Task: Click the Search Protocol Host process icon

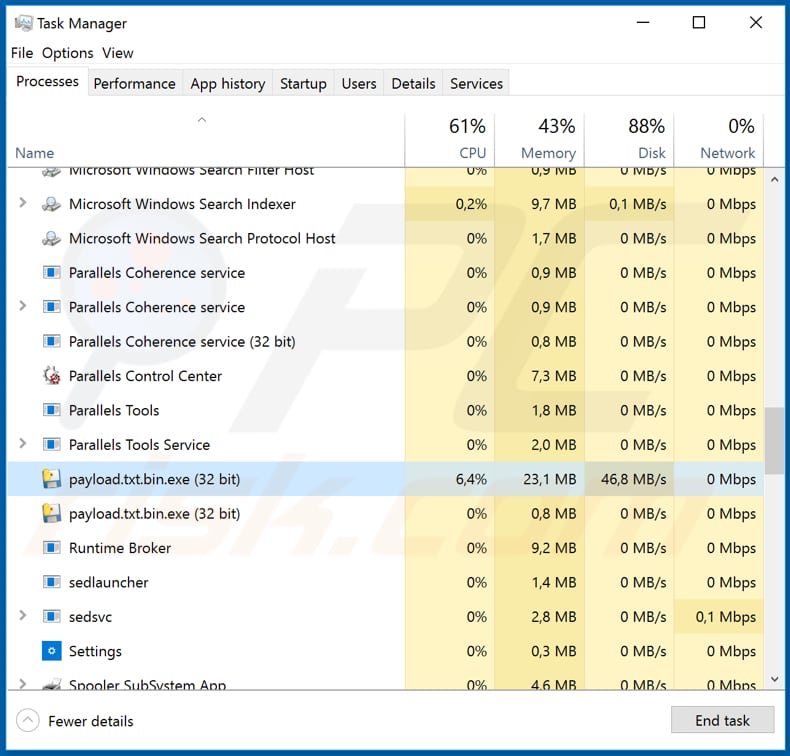Action: point(51,238)
